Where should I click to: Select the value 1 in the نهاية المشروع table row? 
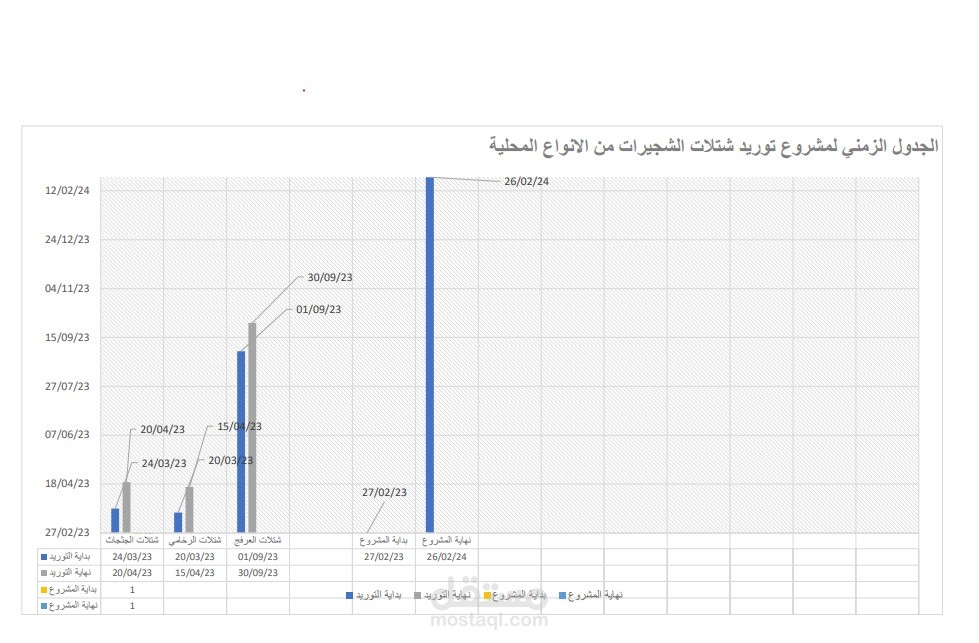coord(132,606)
